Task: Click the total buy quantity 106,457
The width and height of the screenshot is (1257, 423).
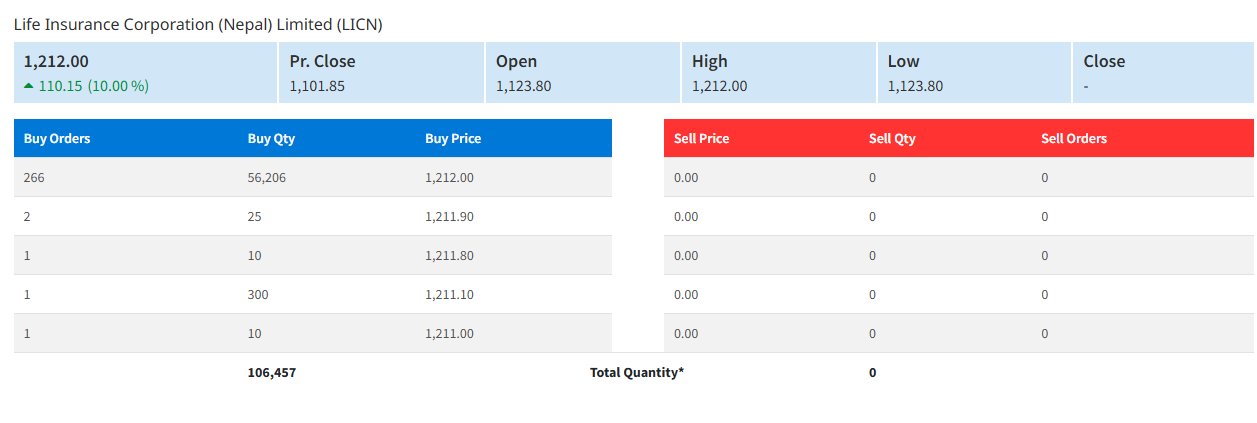Action: 272,372
